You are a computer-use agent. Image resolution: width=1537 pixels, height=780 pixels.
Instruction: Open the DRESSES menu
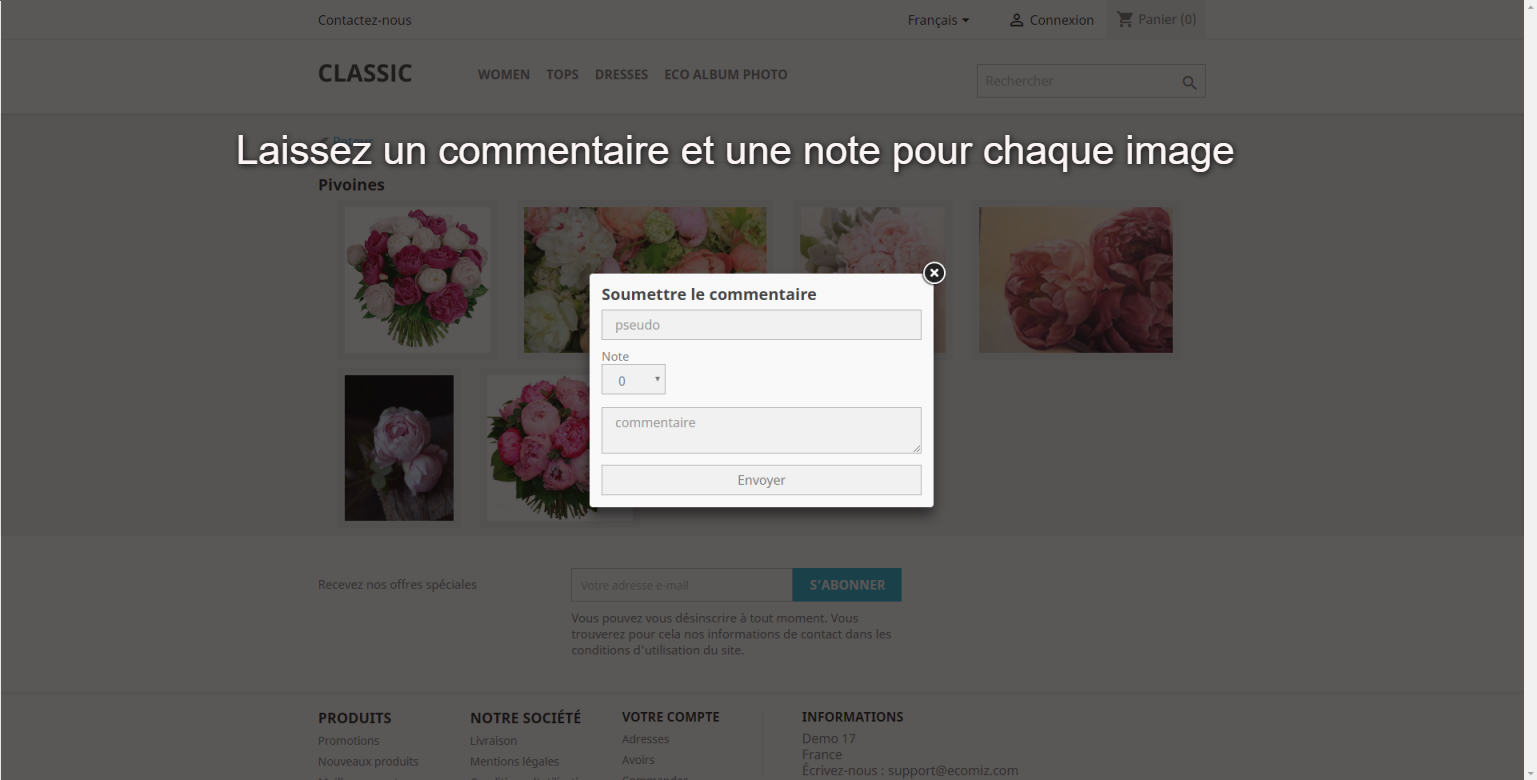click(x=621, y=74)
